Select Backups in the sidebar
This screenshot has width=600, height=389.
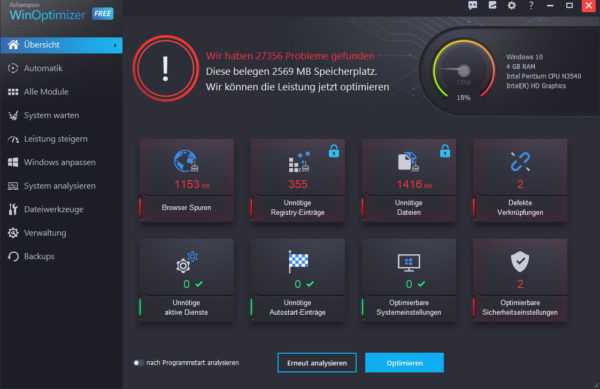(61, 256)
